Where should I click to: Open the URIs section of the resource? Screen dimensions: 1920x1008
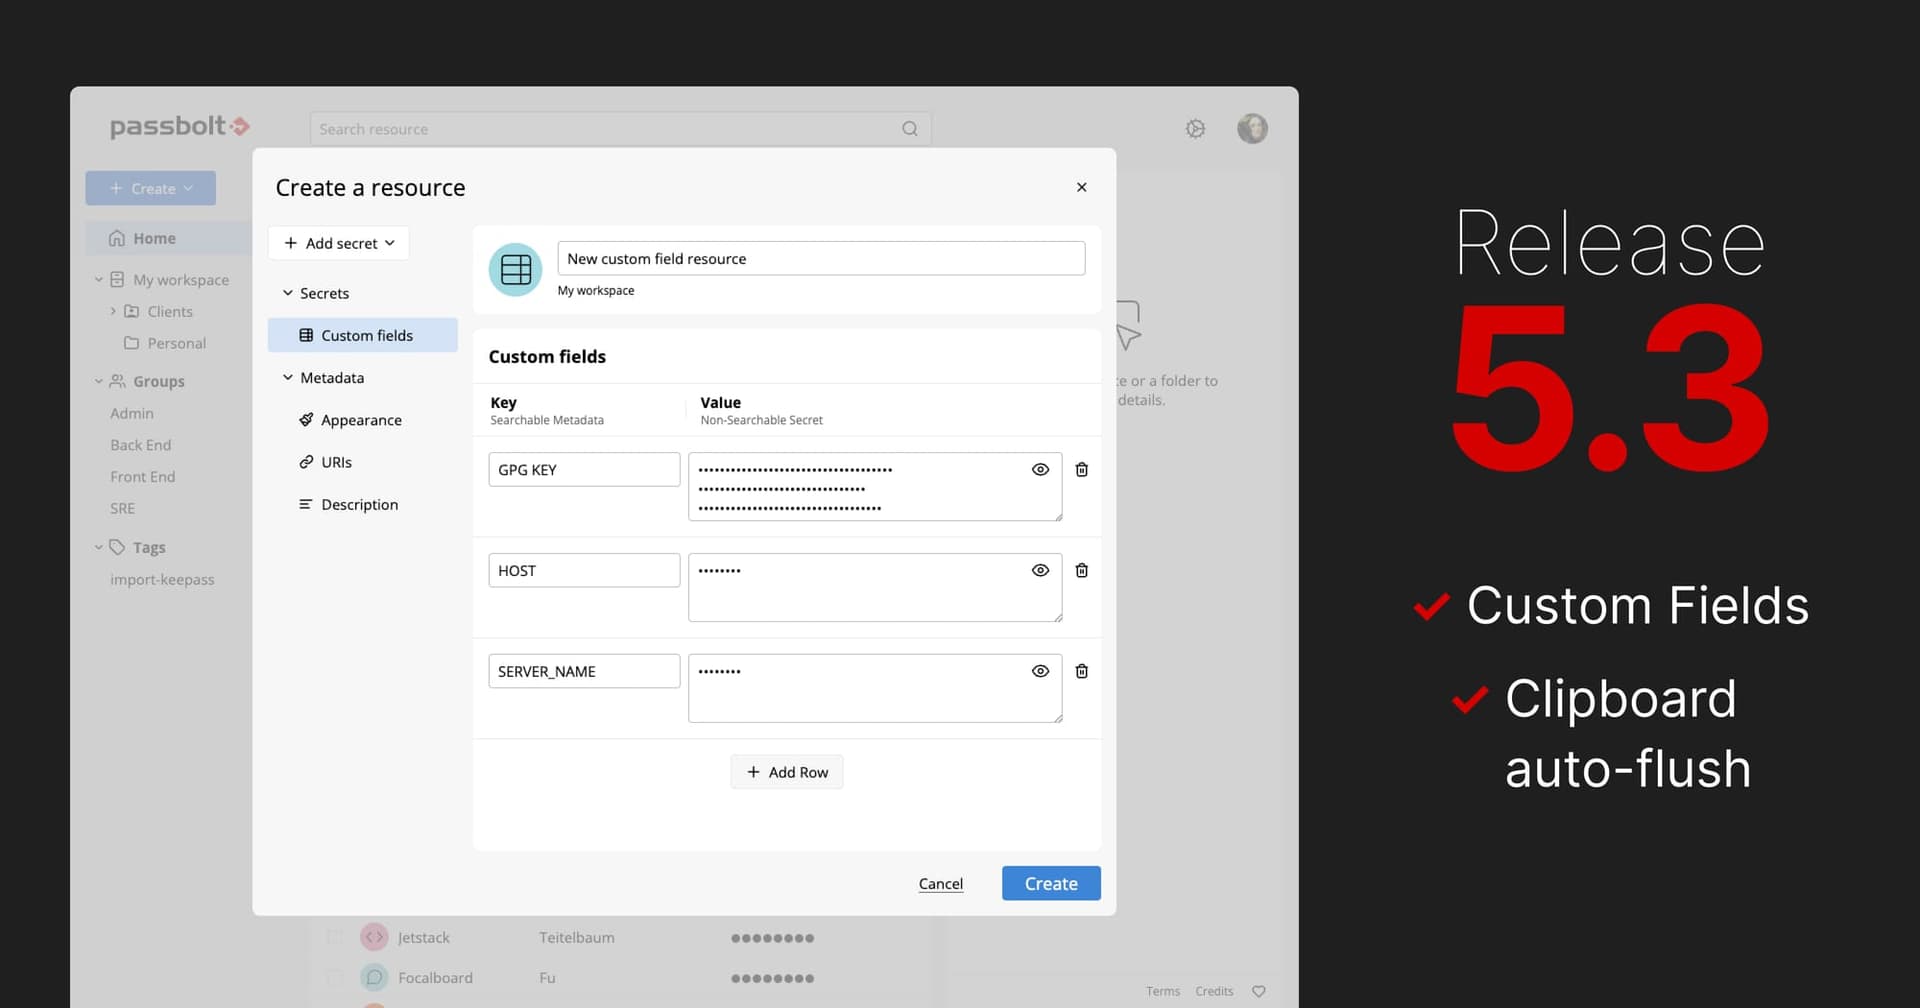(x=335, y=461)
